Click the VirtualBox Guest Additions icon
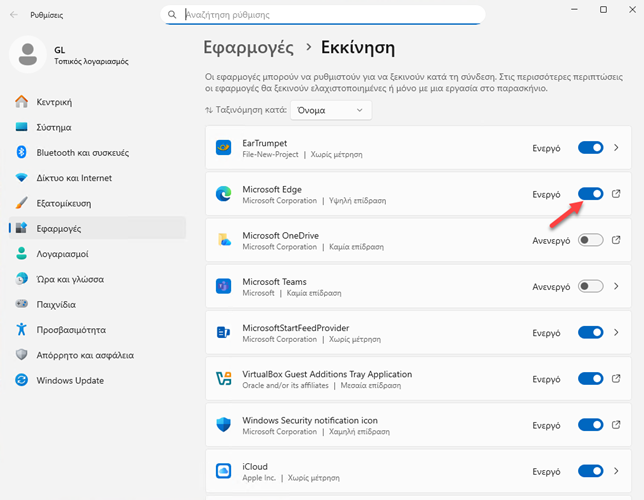644x500 pixels. [223, 378]
